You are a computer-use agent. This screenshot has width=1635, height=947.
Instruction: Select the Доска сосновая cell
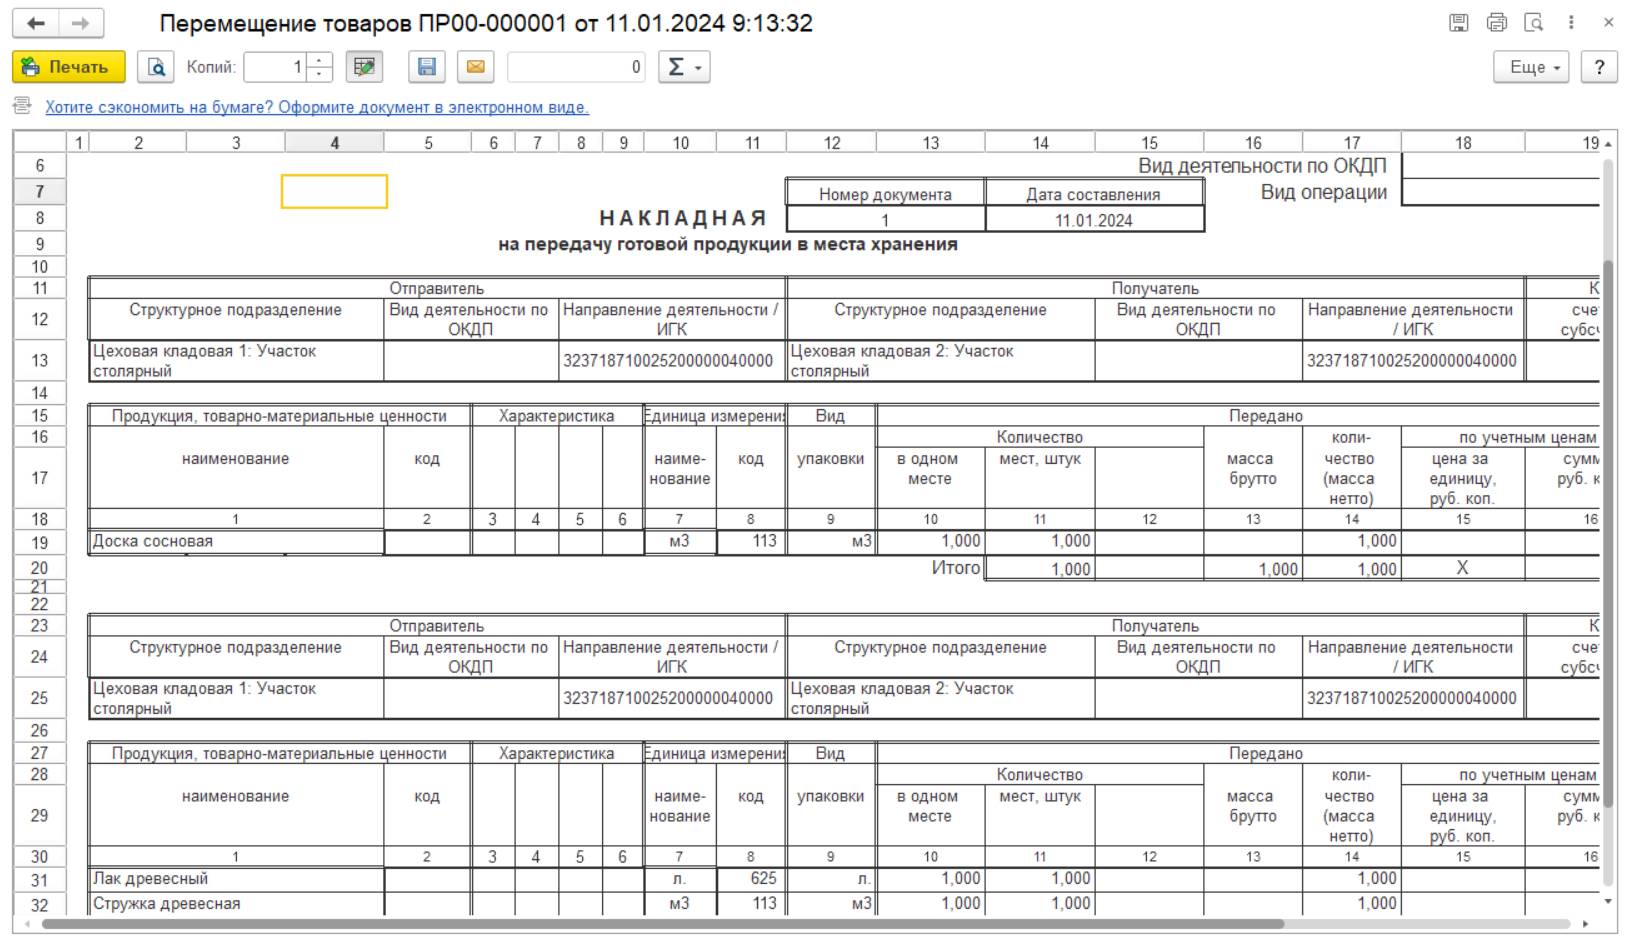click(236, 541)
